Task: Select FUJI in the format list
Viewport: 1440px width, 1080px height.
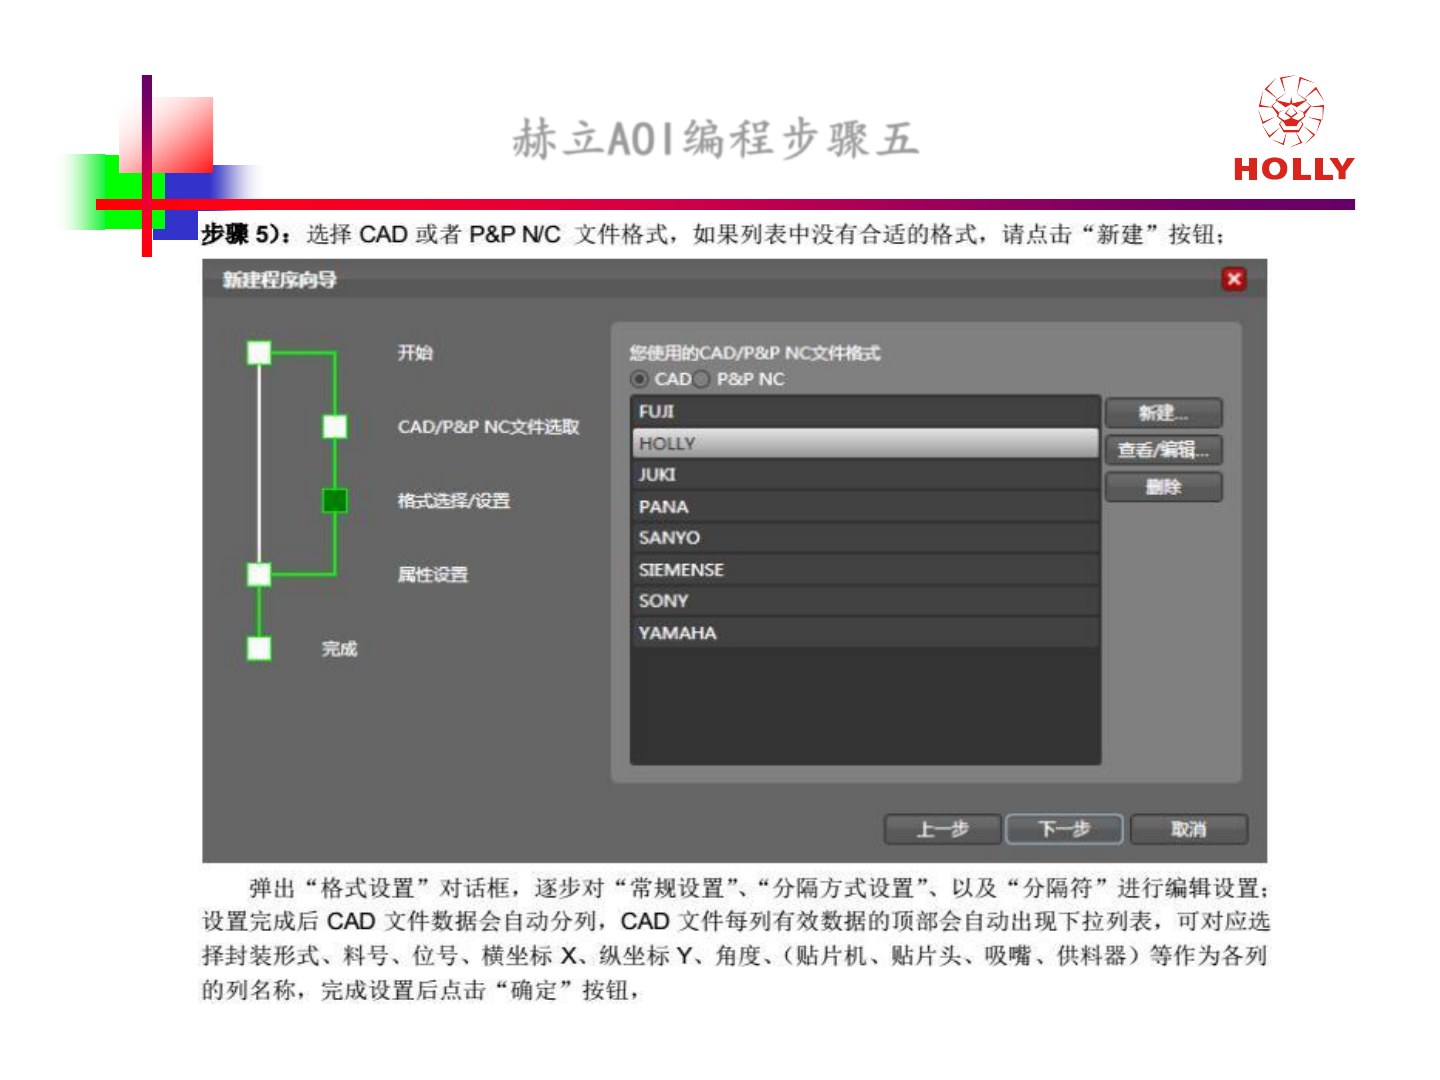Action: pos(865,411)
